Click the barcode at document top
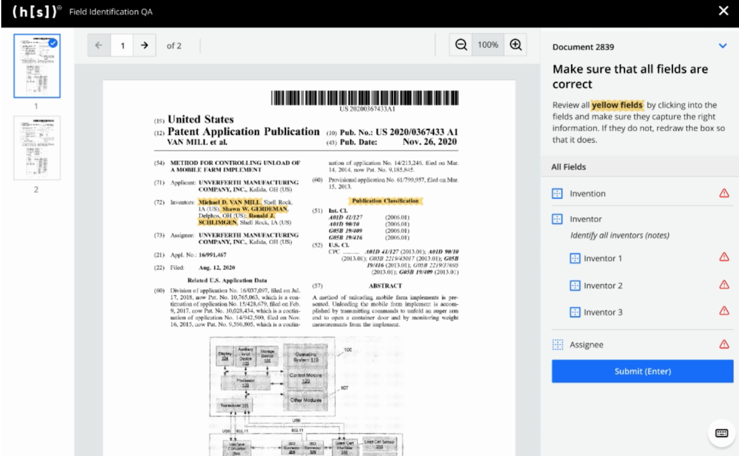The height and width of the screenshot is (456, 739). 364,98
